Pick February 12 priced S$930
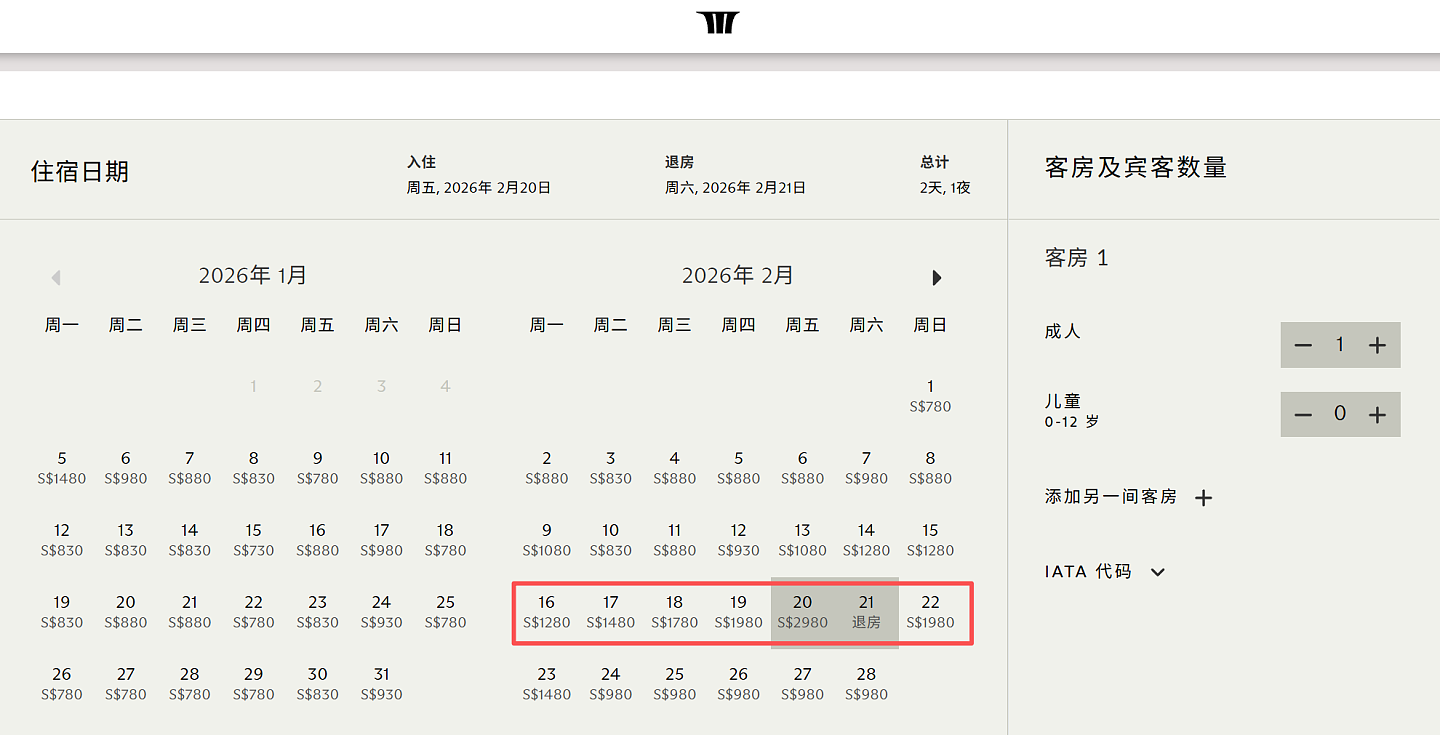Image resolution: width=1440 pixels, height=735 pixels. click(739, 540)
